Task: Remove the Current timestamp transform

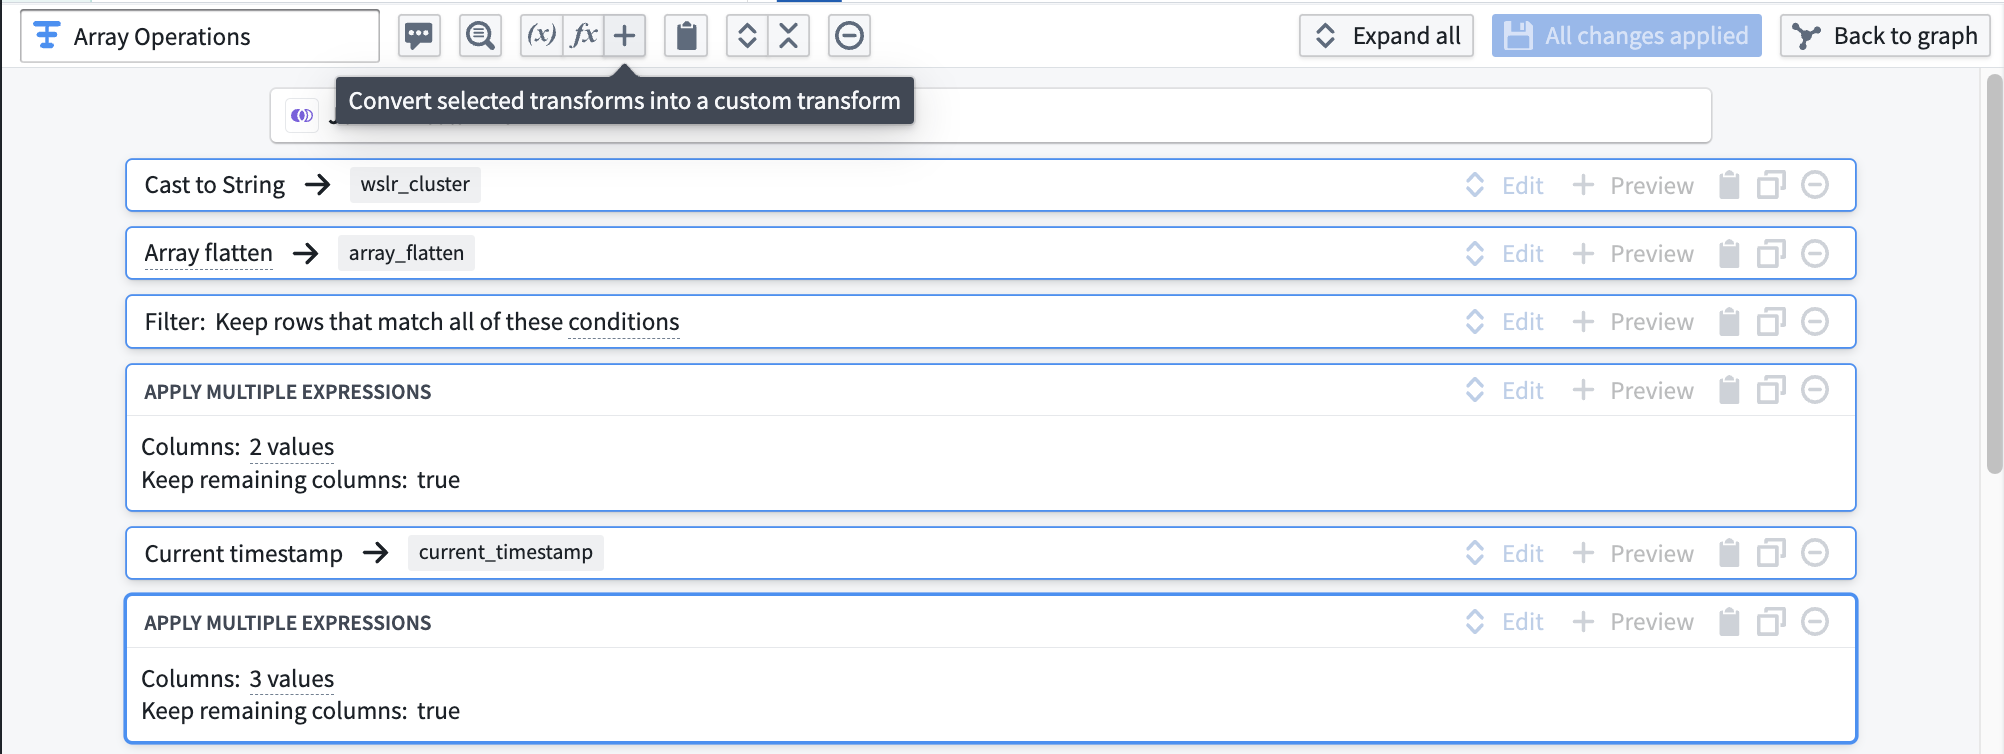Action: point(1815,553)
